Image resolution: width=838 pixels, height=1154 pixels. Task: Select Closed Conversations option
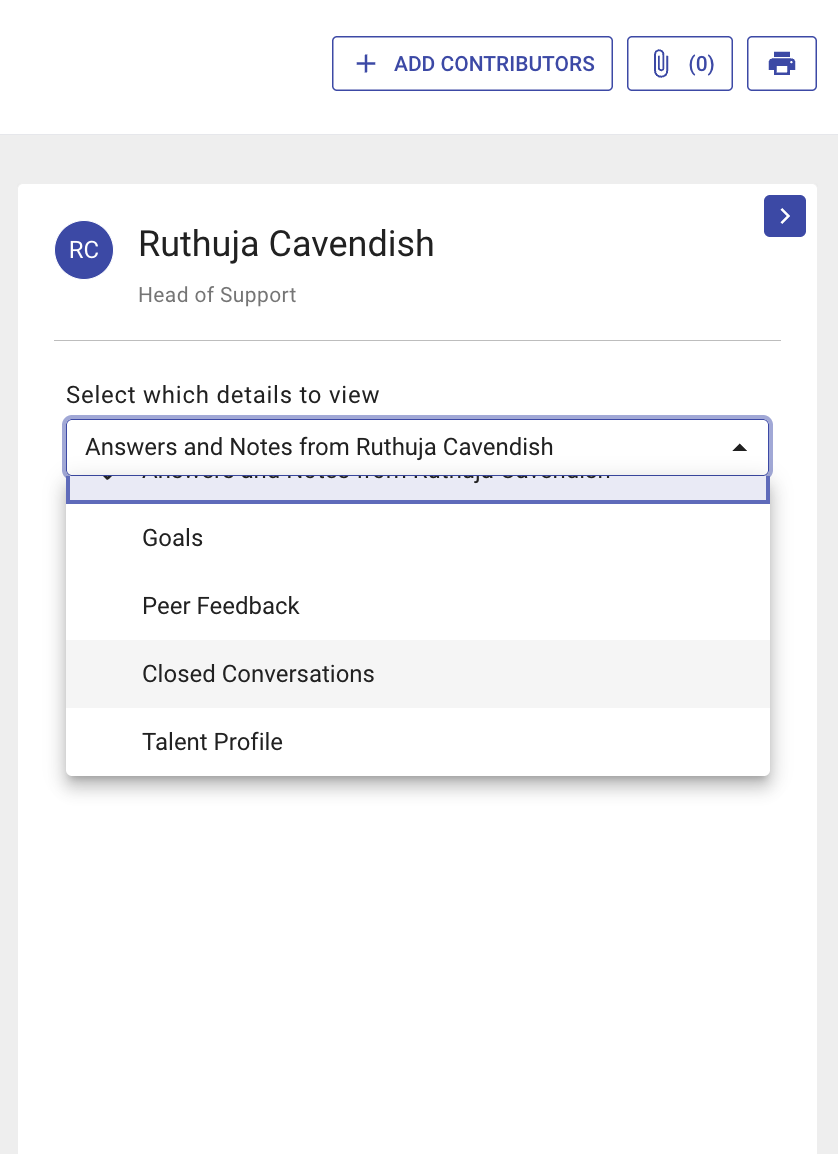click(418, 674)
